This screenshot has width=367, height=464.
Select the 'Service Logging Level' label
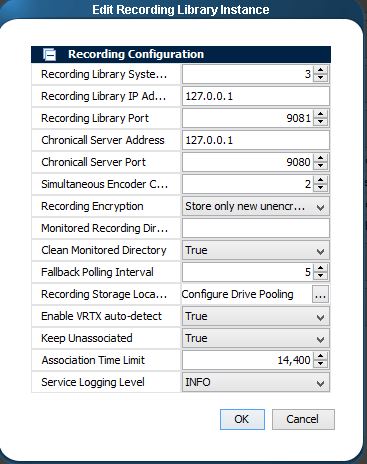coord(93,382)
